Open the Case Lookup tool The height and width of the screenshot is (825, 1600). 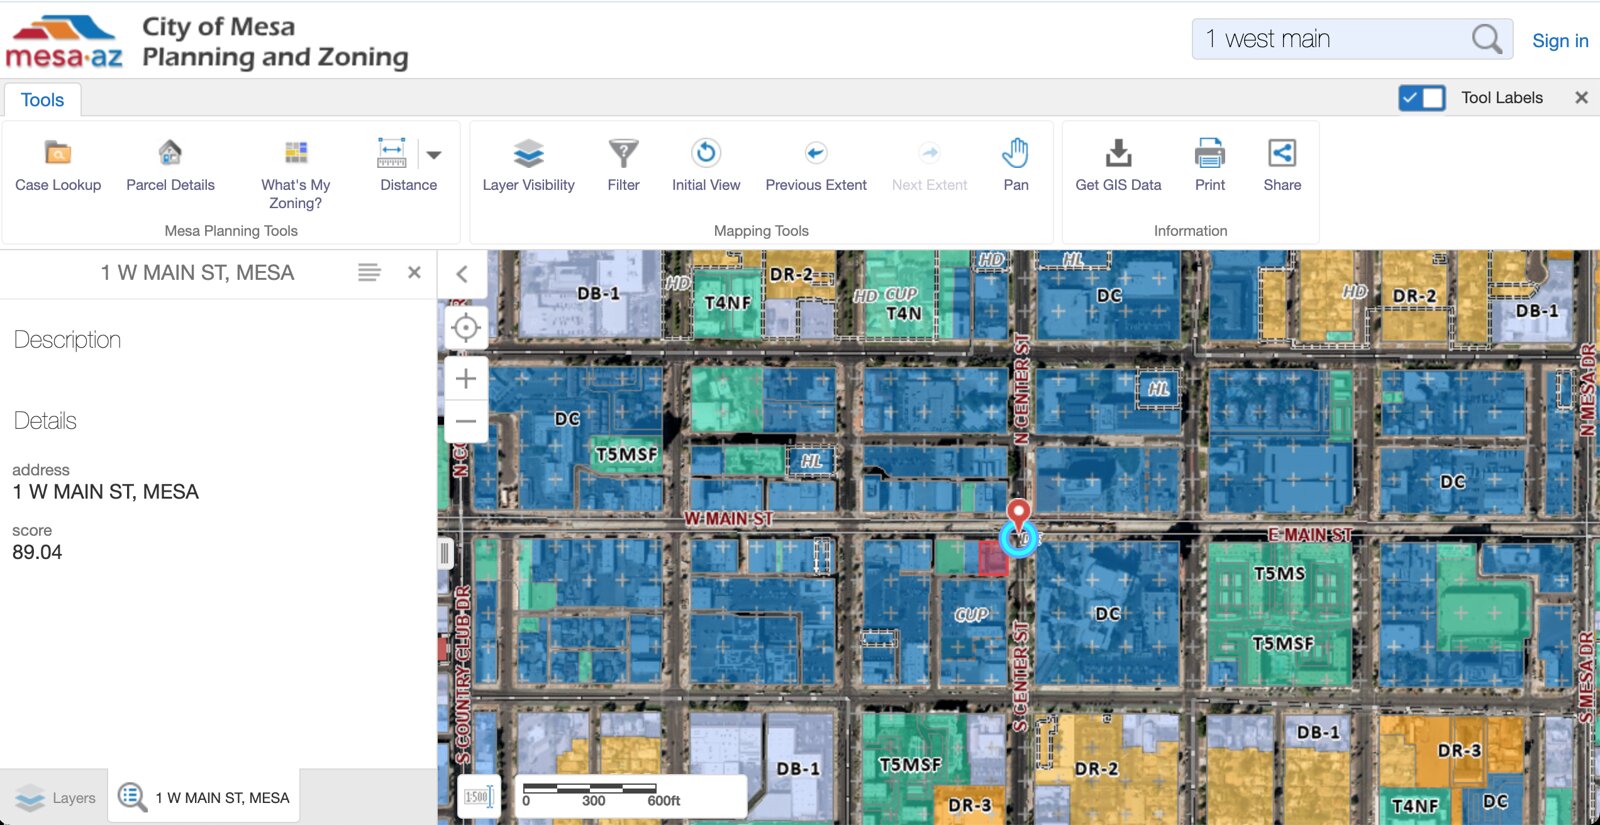pyautogui.click(x=58, y=166)
